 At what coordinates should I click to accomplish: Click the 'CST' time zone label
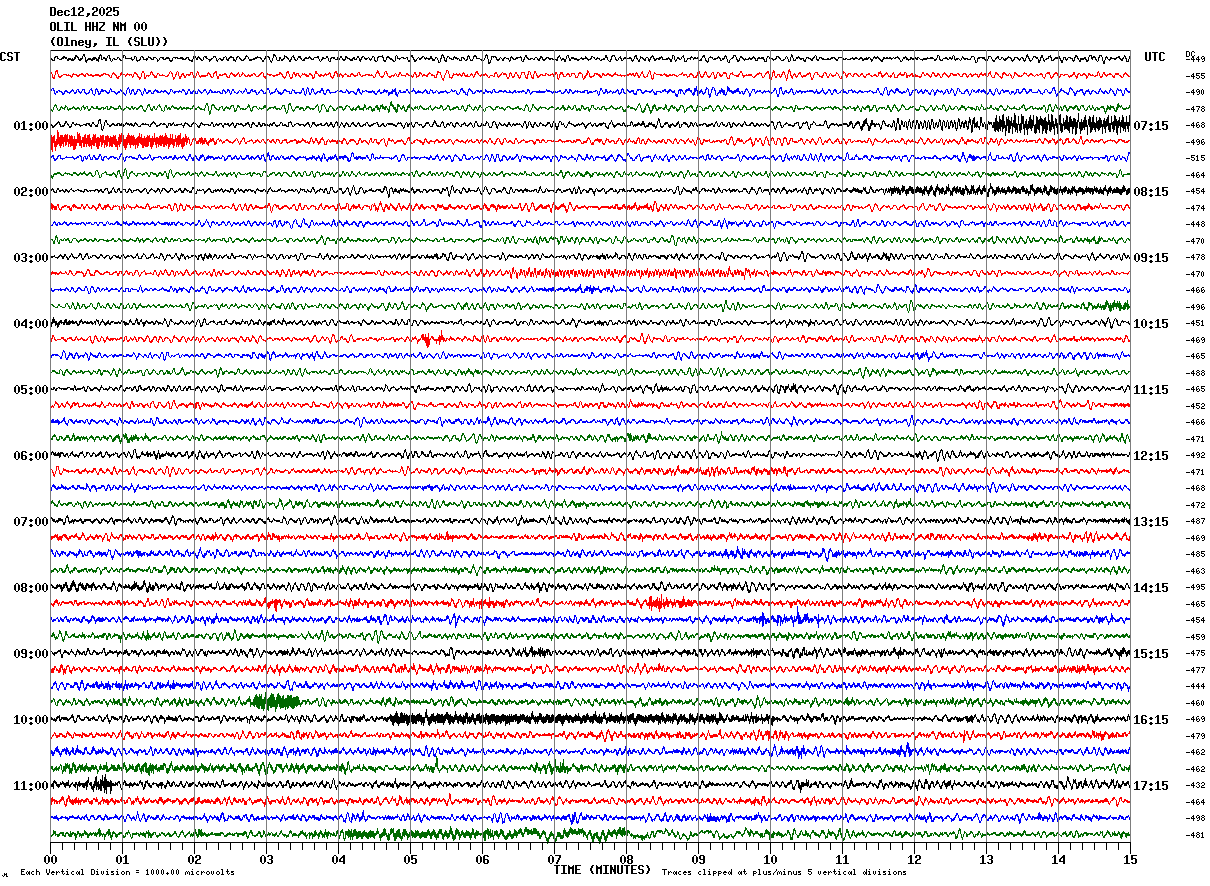(10, 57)
